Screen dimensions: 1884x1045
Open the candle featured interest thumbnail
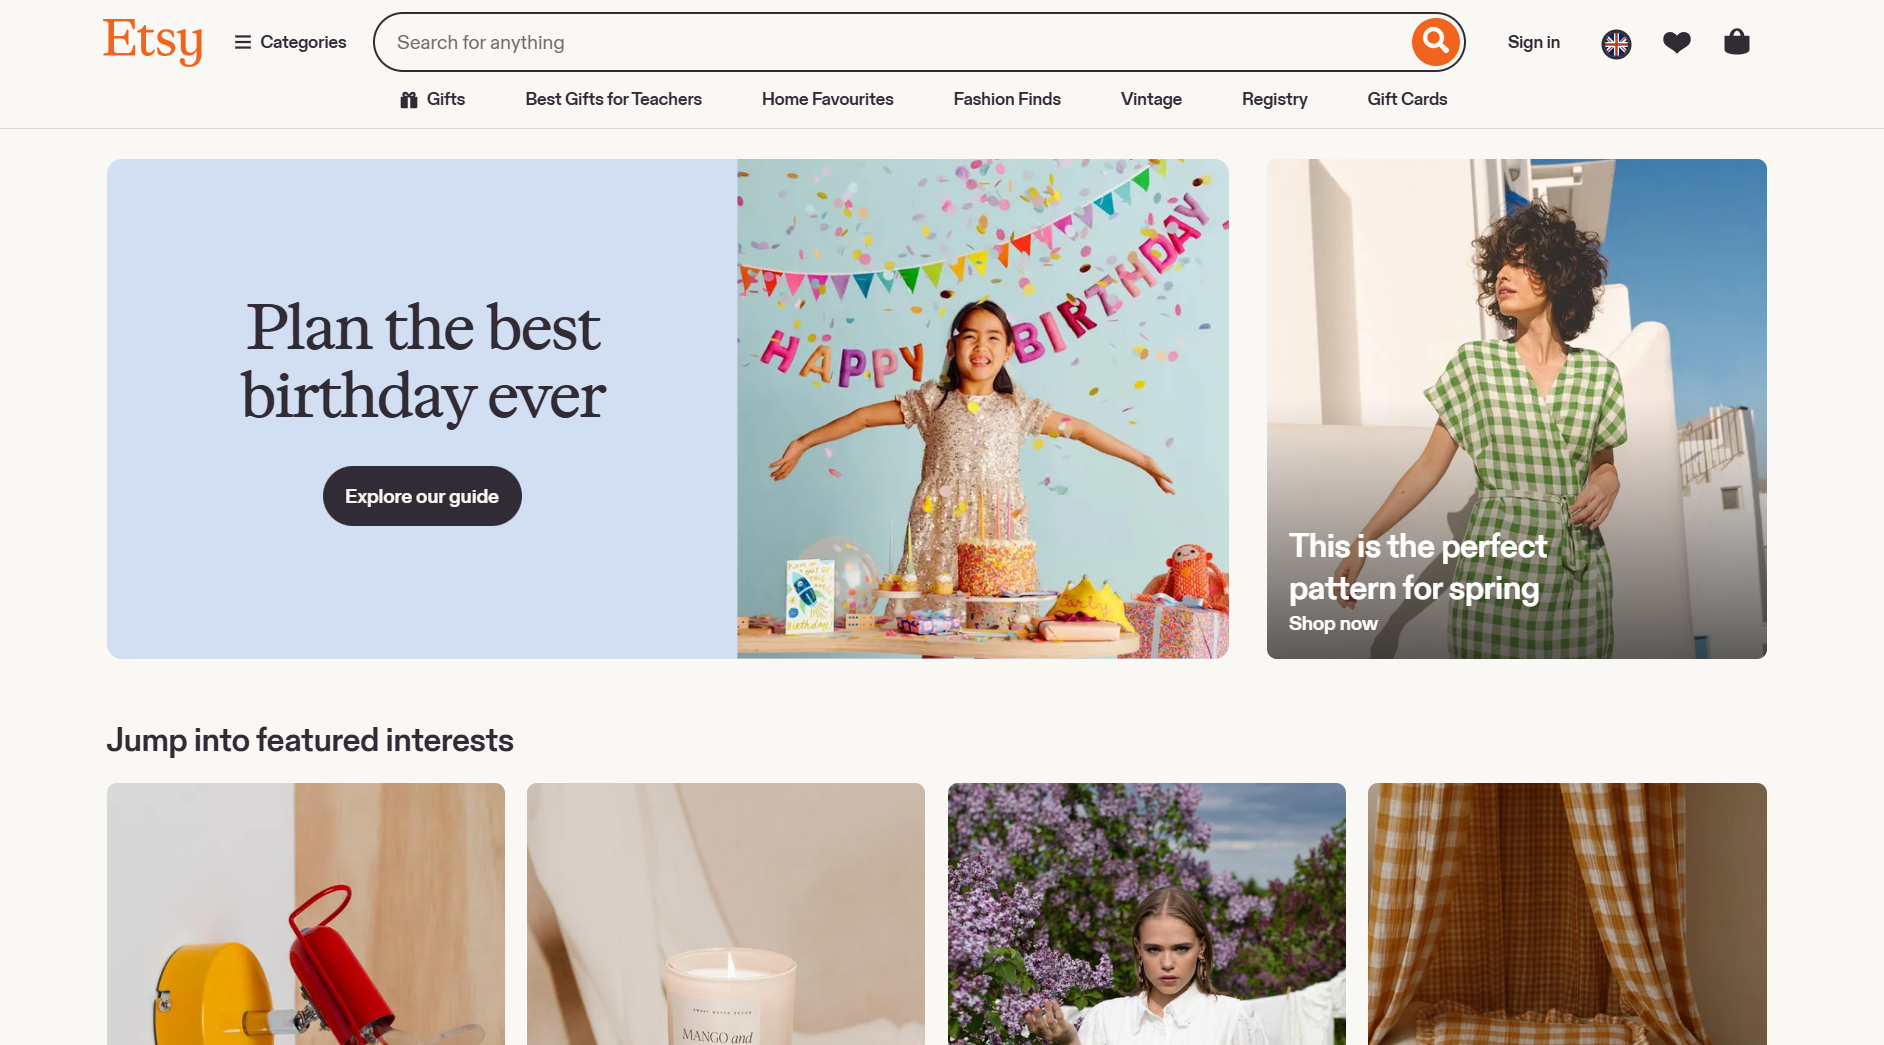click(726, 914)
